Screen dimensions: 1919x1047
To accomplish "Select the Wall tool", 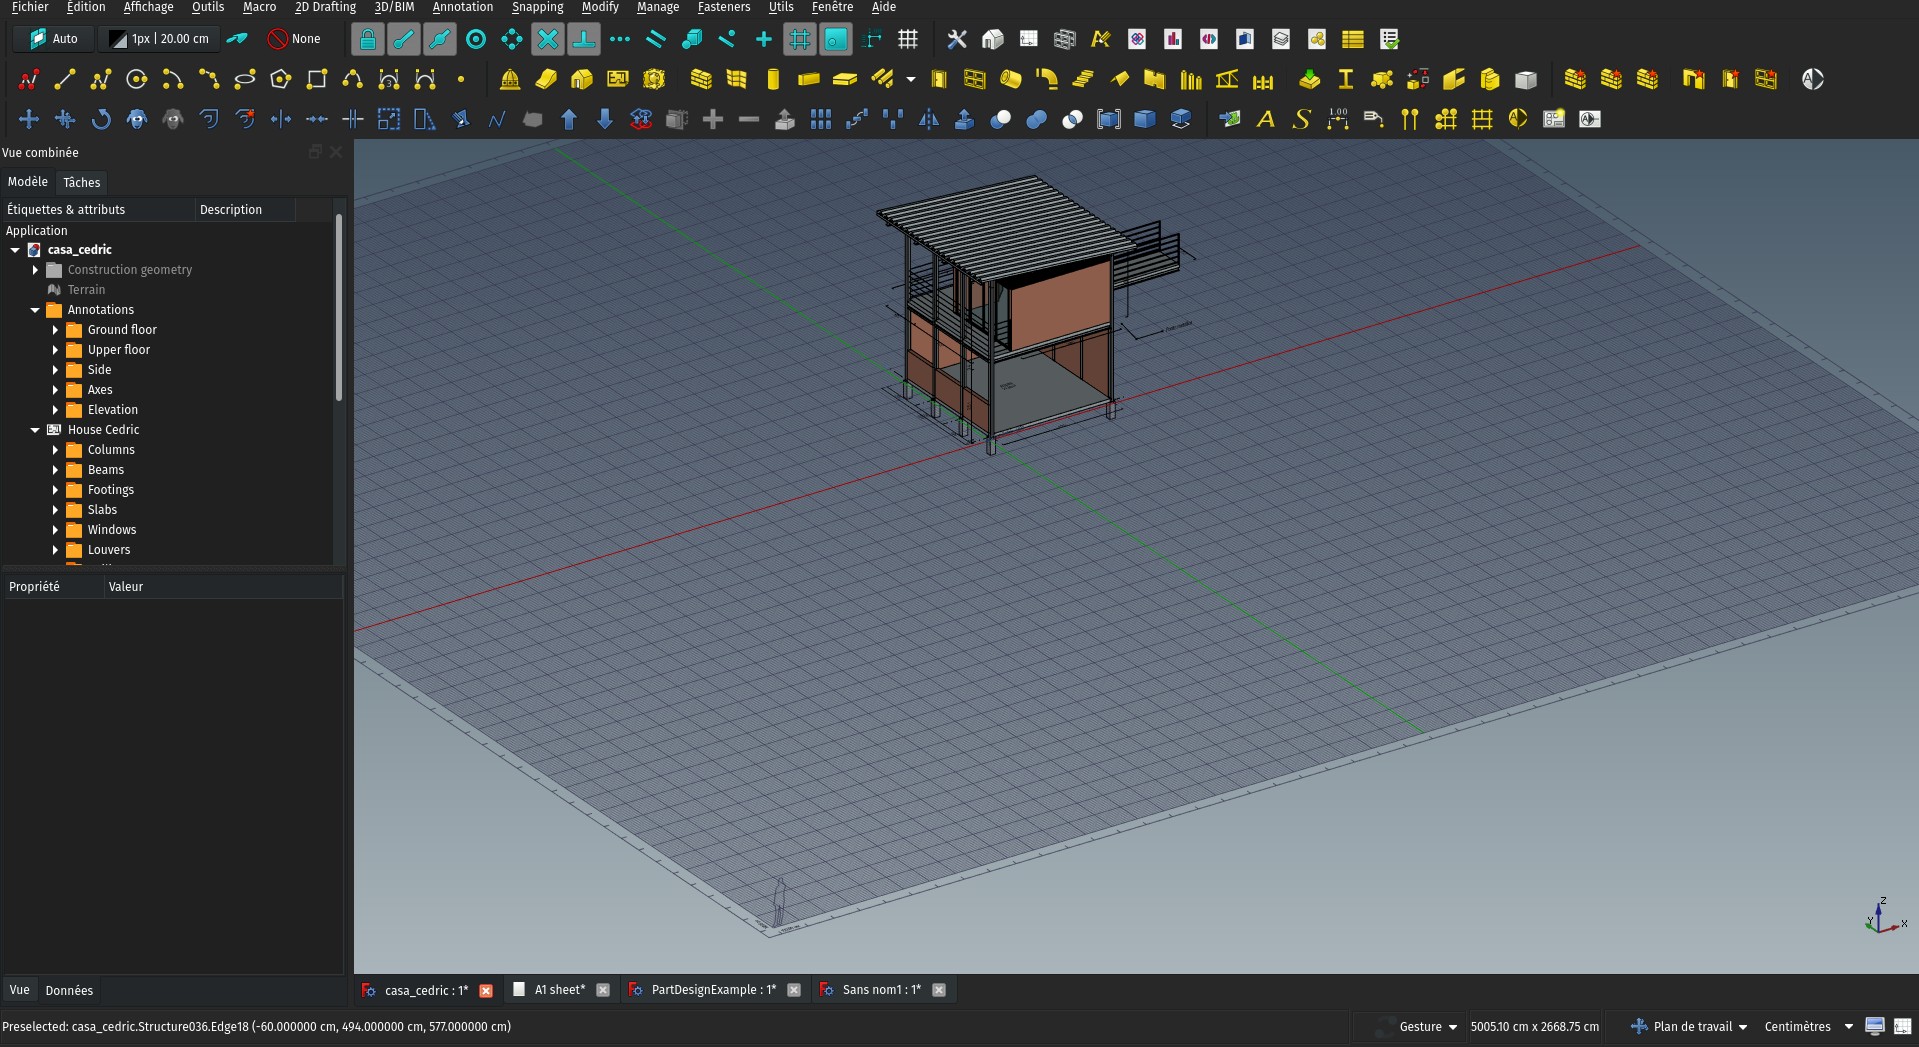I will pyautogui.click(x=701, y=79).
